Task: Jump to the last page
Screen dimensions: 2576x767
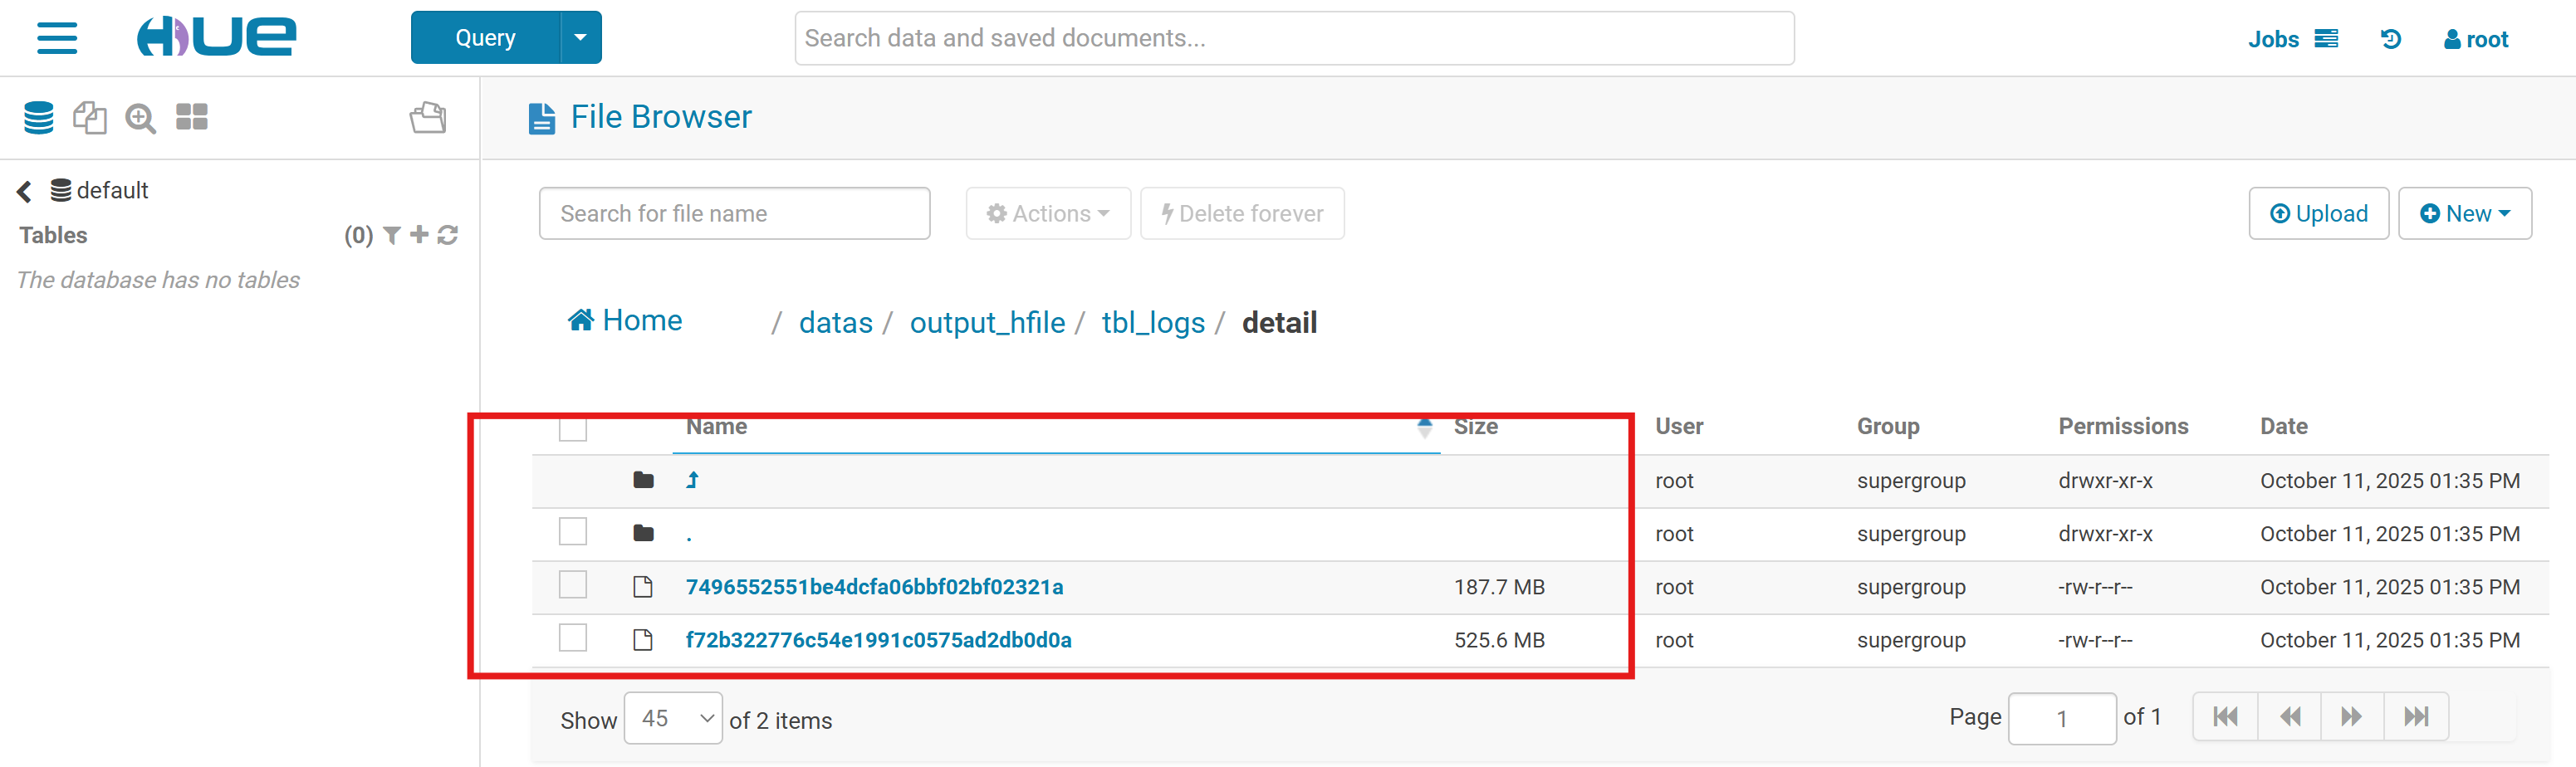Action: (x=2416, y=717)
